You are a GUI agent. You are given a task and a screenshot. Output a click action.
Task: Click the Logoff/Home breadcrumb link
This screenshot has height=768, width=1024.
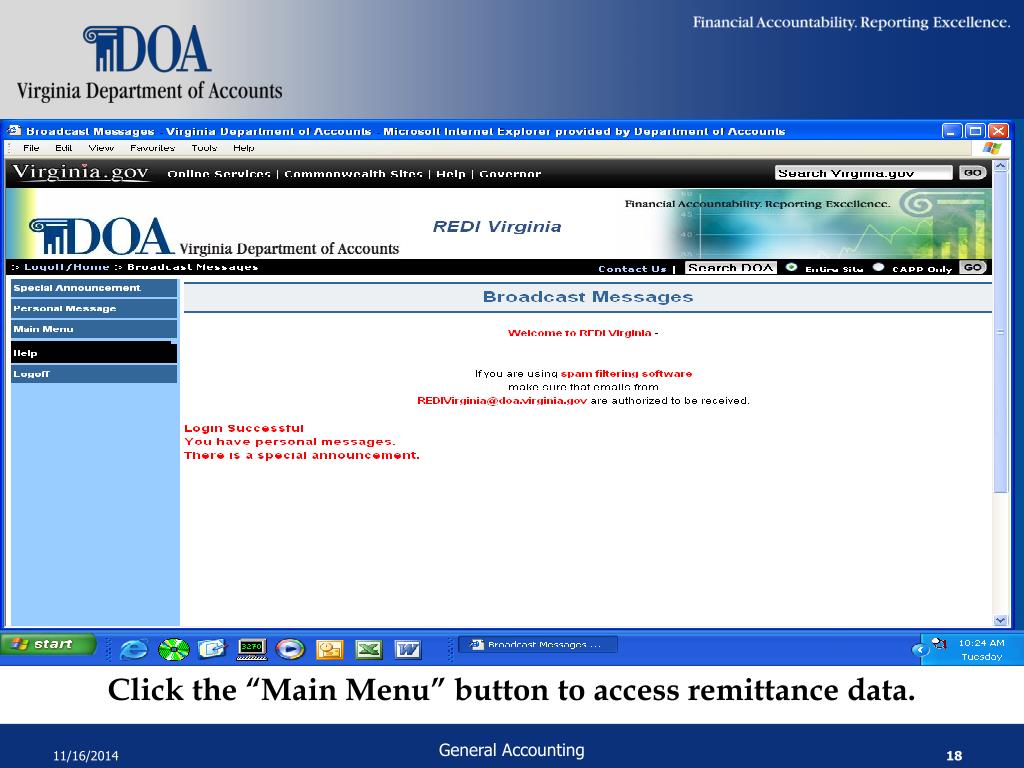(x=67, y=267)
